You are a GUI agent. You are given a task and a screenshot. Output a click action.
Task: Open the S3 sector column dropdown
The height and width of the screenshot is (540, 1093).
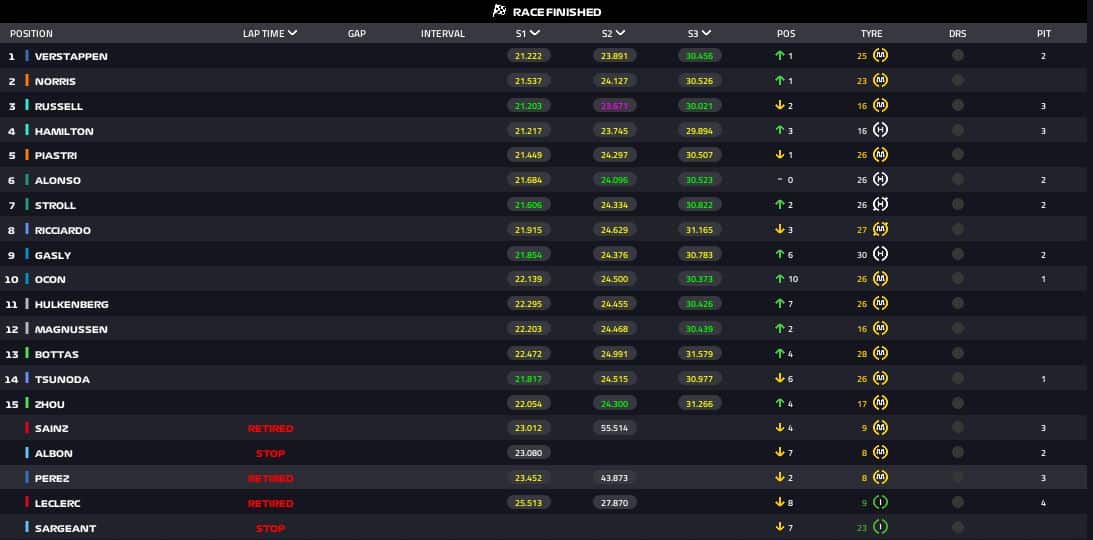[x=706, y=33]
